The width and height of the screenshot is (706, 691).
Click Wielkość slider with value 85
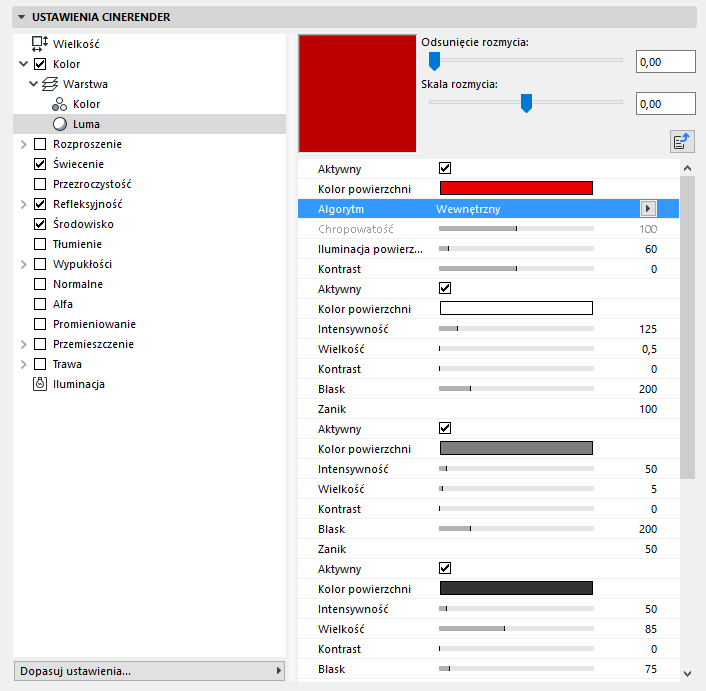click(516, 628)
